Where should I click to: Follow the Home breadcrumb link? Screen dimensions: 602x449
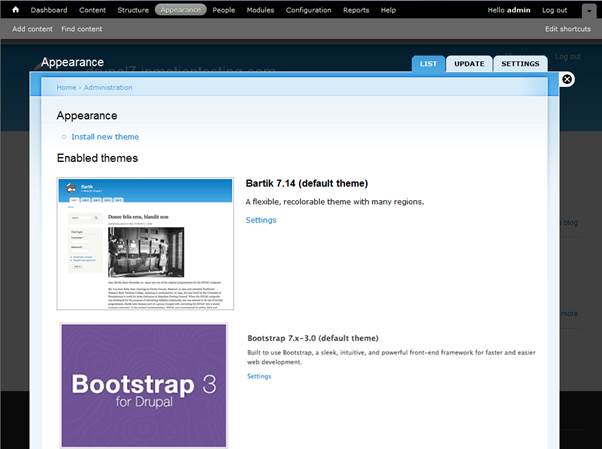(x=66, y=88)
